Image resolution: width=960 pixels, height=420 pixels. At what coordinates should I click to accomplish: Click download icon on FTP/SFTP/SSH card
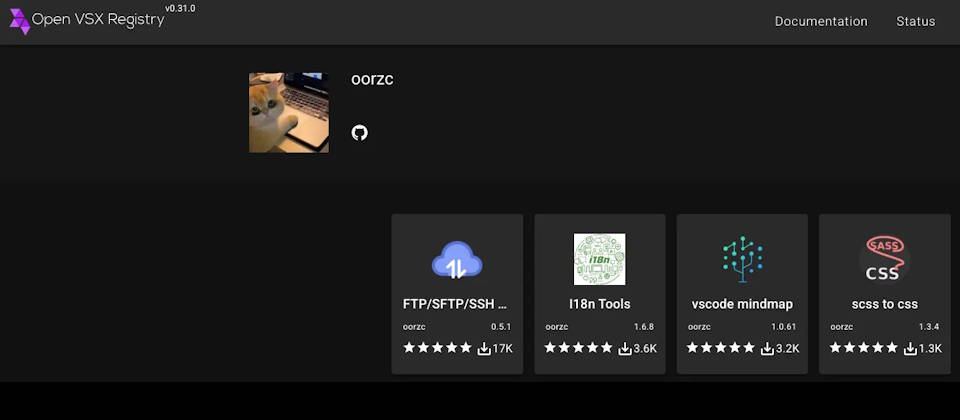pyautogui.click(x=484, y=348)
